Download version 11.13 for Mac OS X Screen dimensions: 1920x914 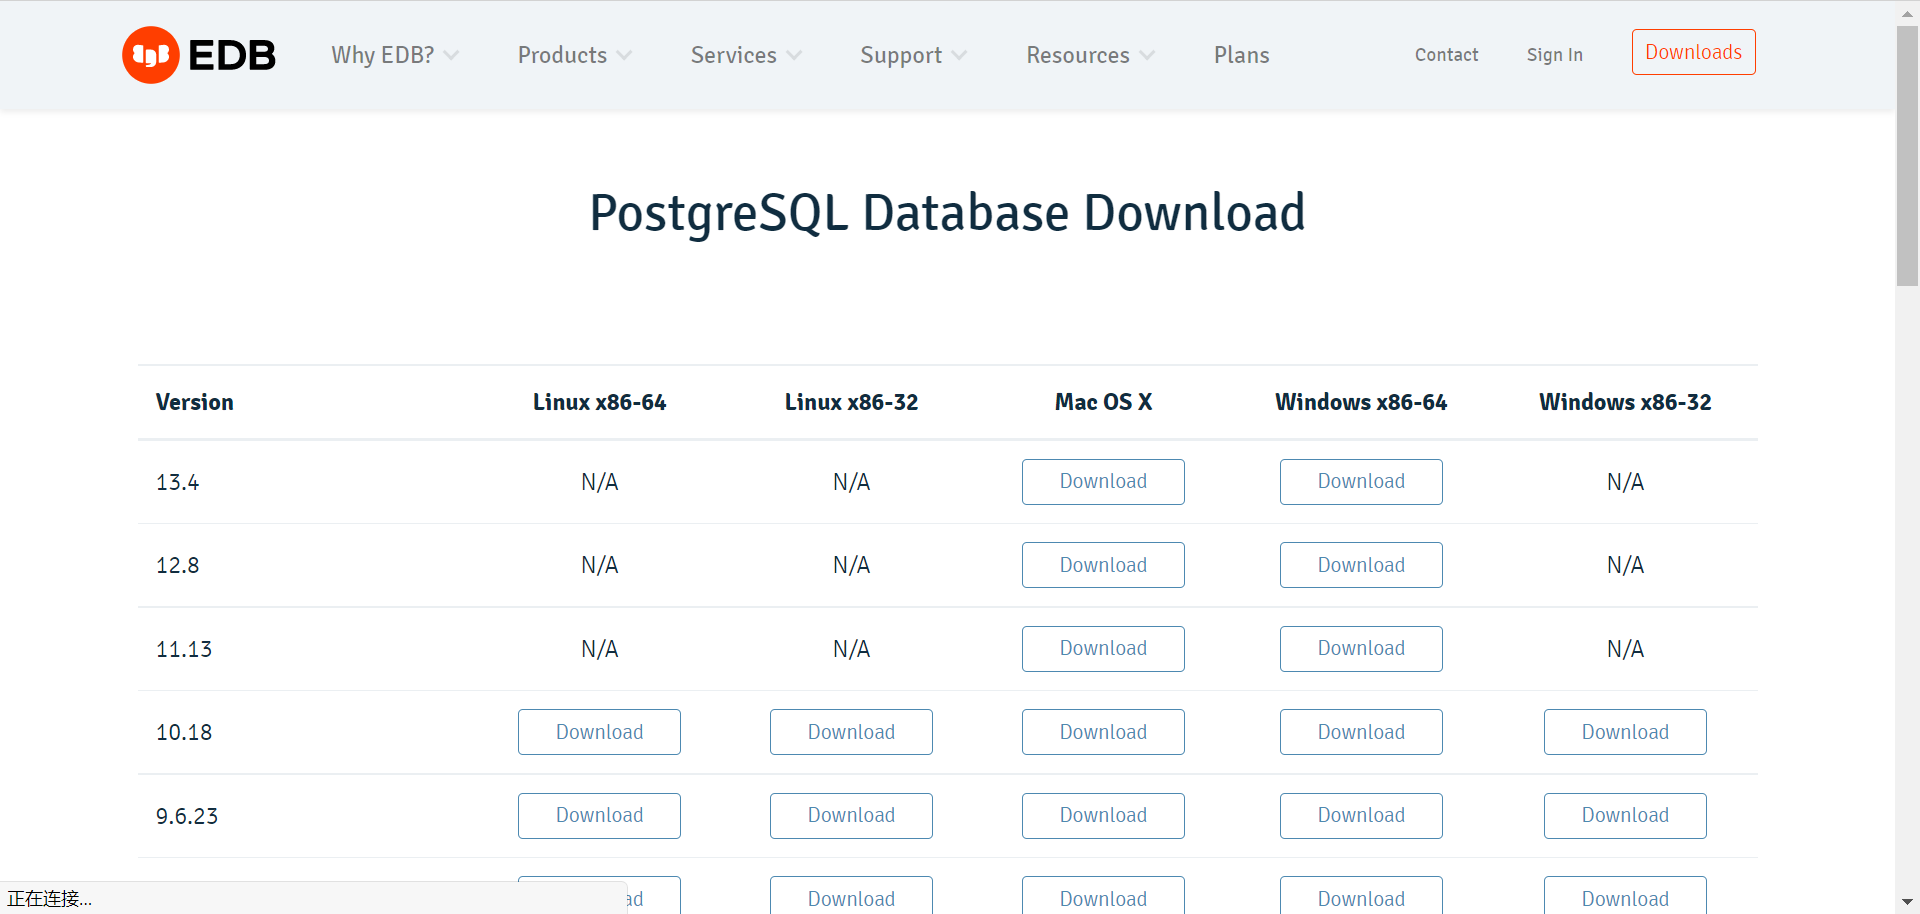(1103, 649)
